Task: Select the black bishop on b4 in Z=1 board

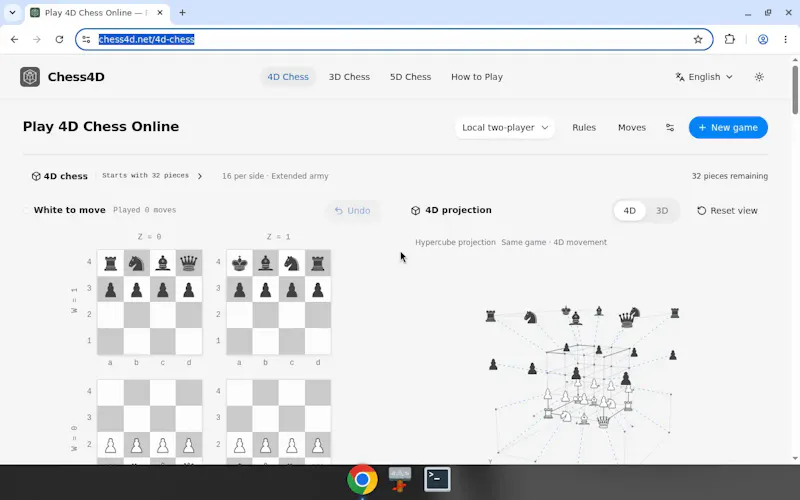Action: click(x=265, y=263)
